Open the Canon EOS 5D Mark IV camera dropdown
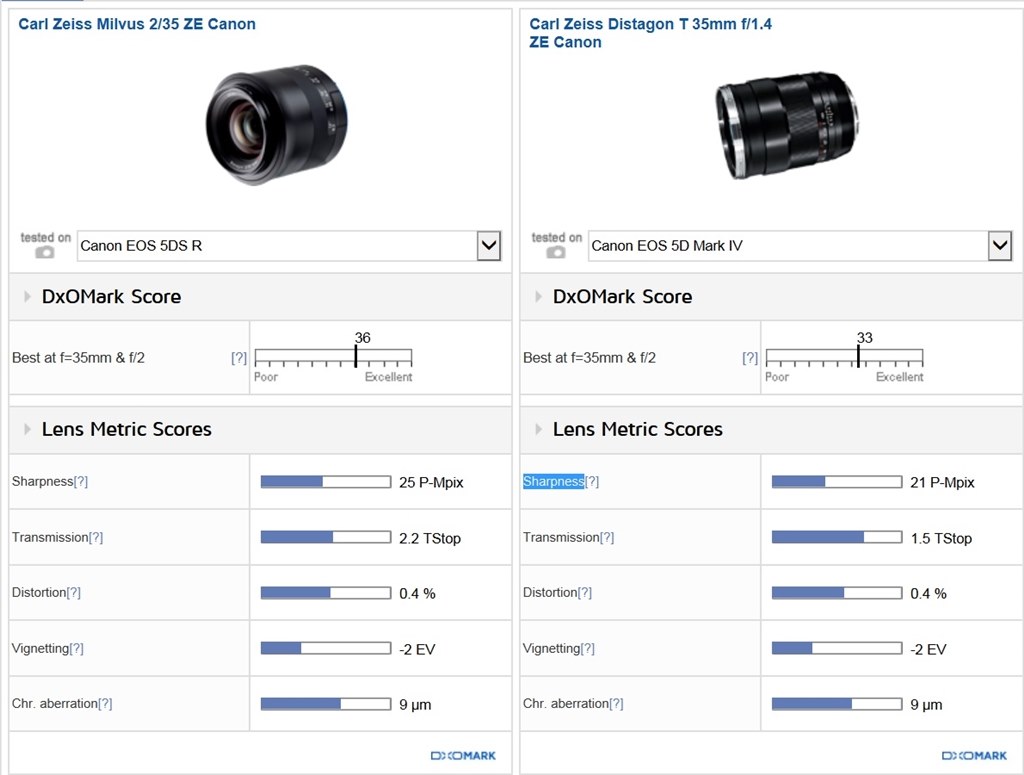This screenshot has height=775, width=1024. [800, 245]
